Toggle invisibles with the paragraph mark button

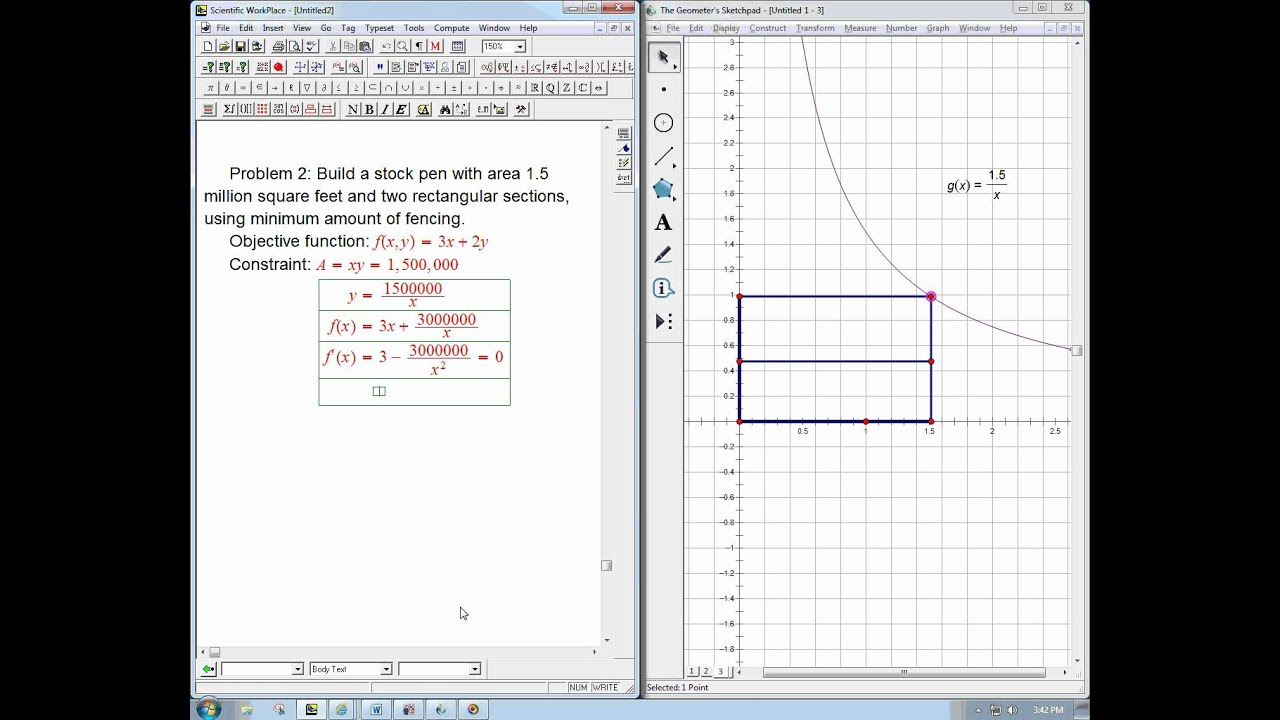(419, 47)
